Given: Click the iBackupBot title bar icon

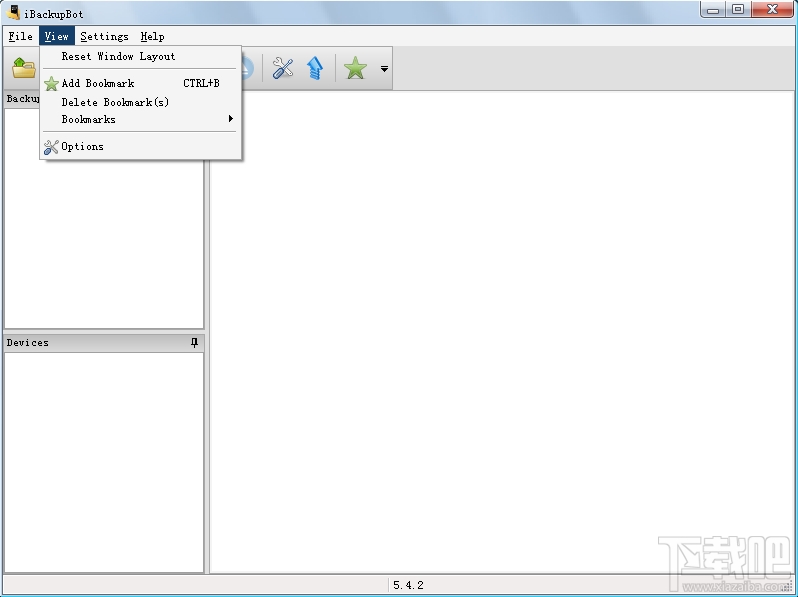Looking at the screenshot, I should pos(13,13).
